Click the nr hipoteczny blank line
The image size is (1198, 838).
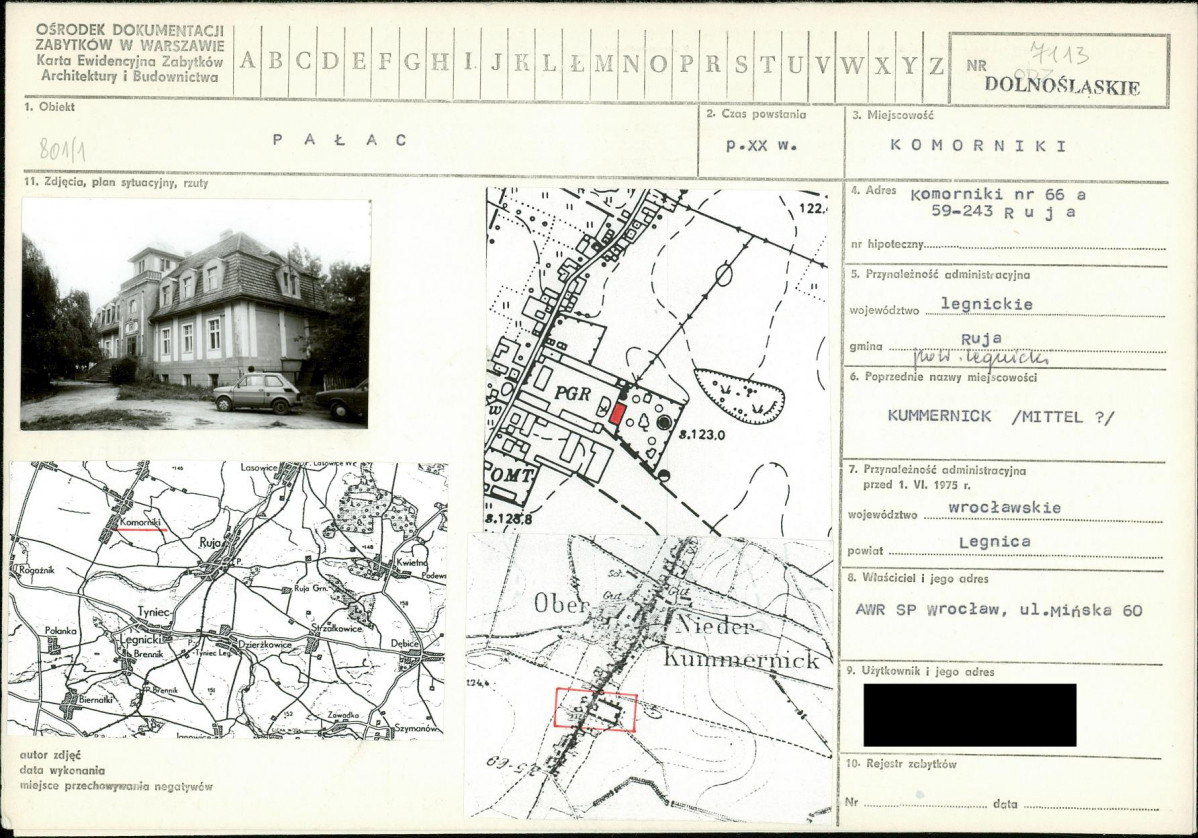tap(1046, 247)
